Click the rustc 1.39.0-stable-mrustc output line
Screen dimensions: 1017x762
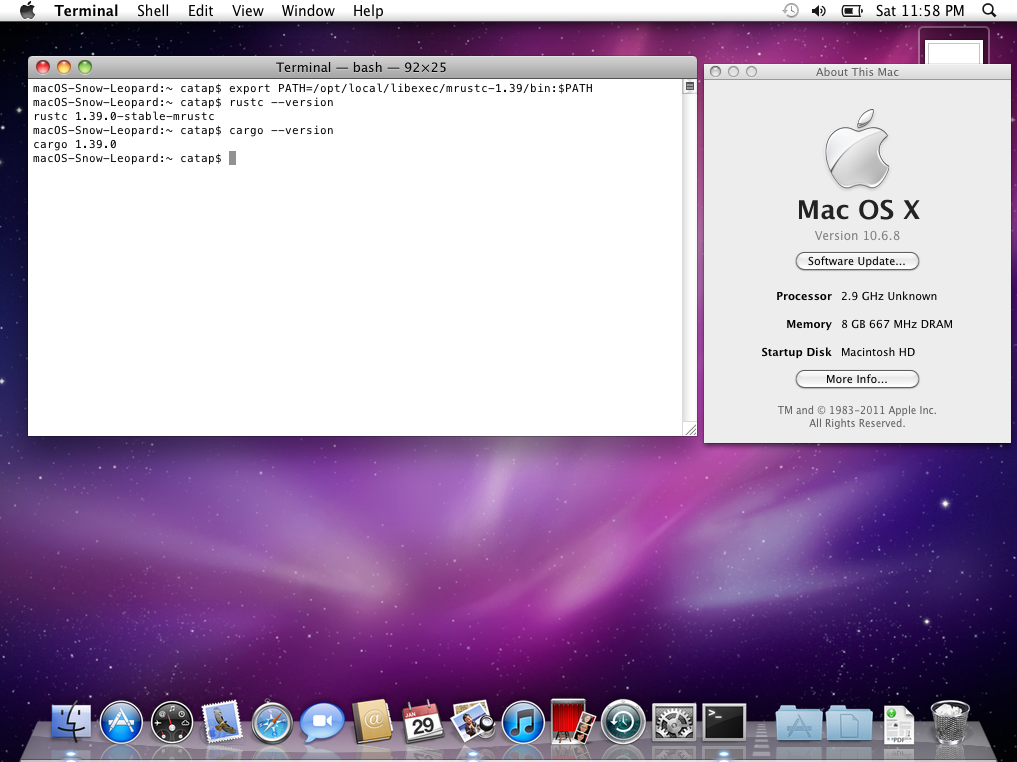click(124, 116)
